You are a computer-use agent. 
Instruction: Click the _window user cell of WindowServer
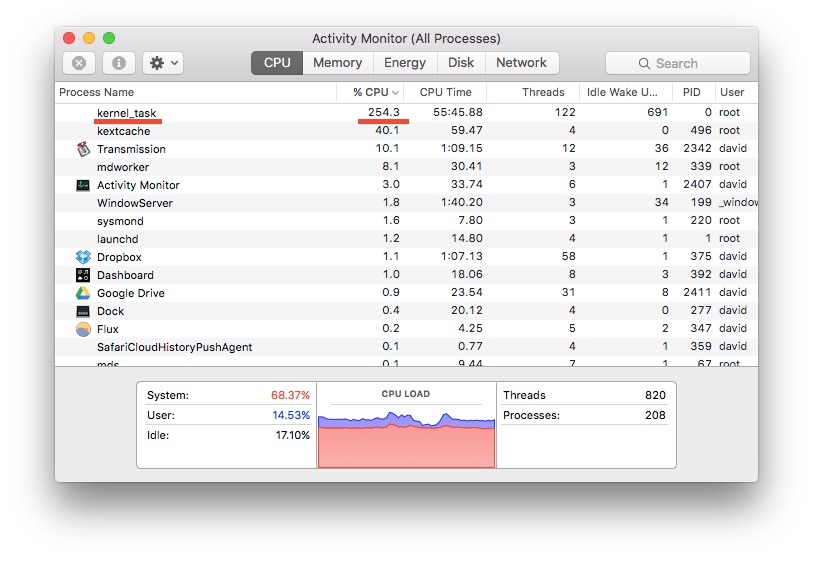tap(738, 202)
